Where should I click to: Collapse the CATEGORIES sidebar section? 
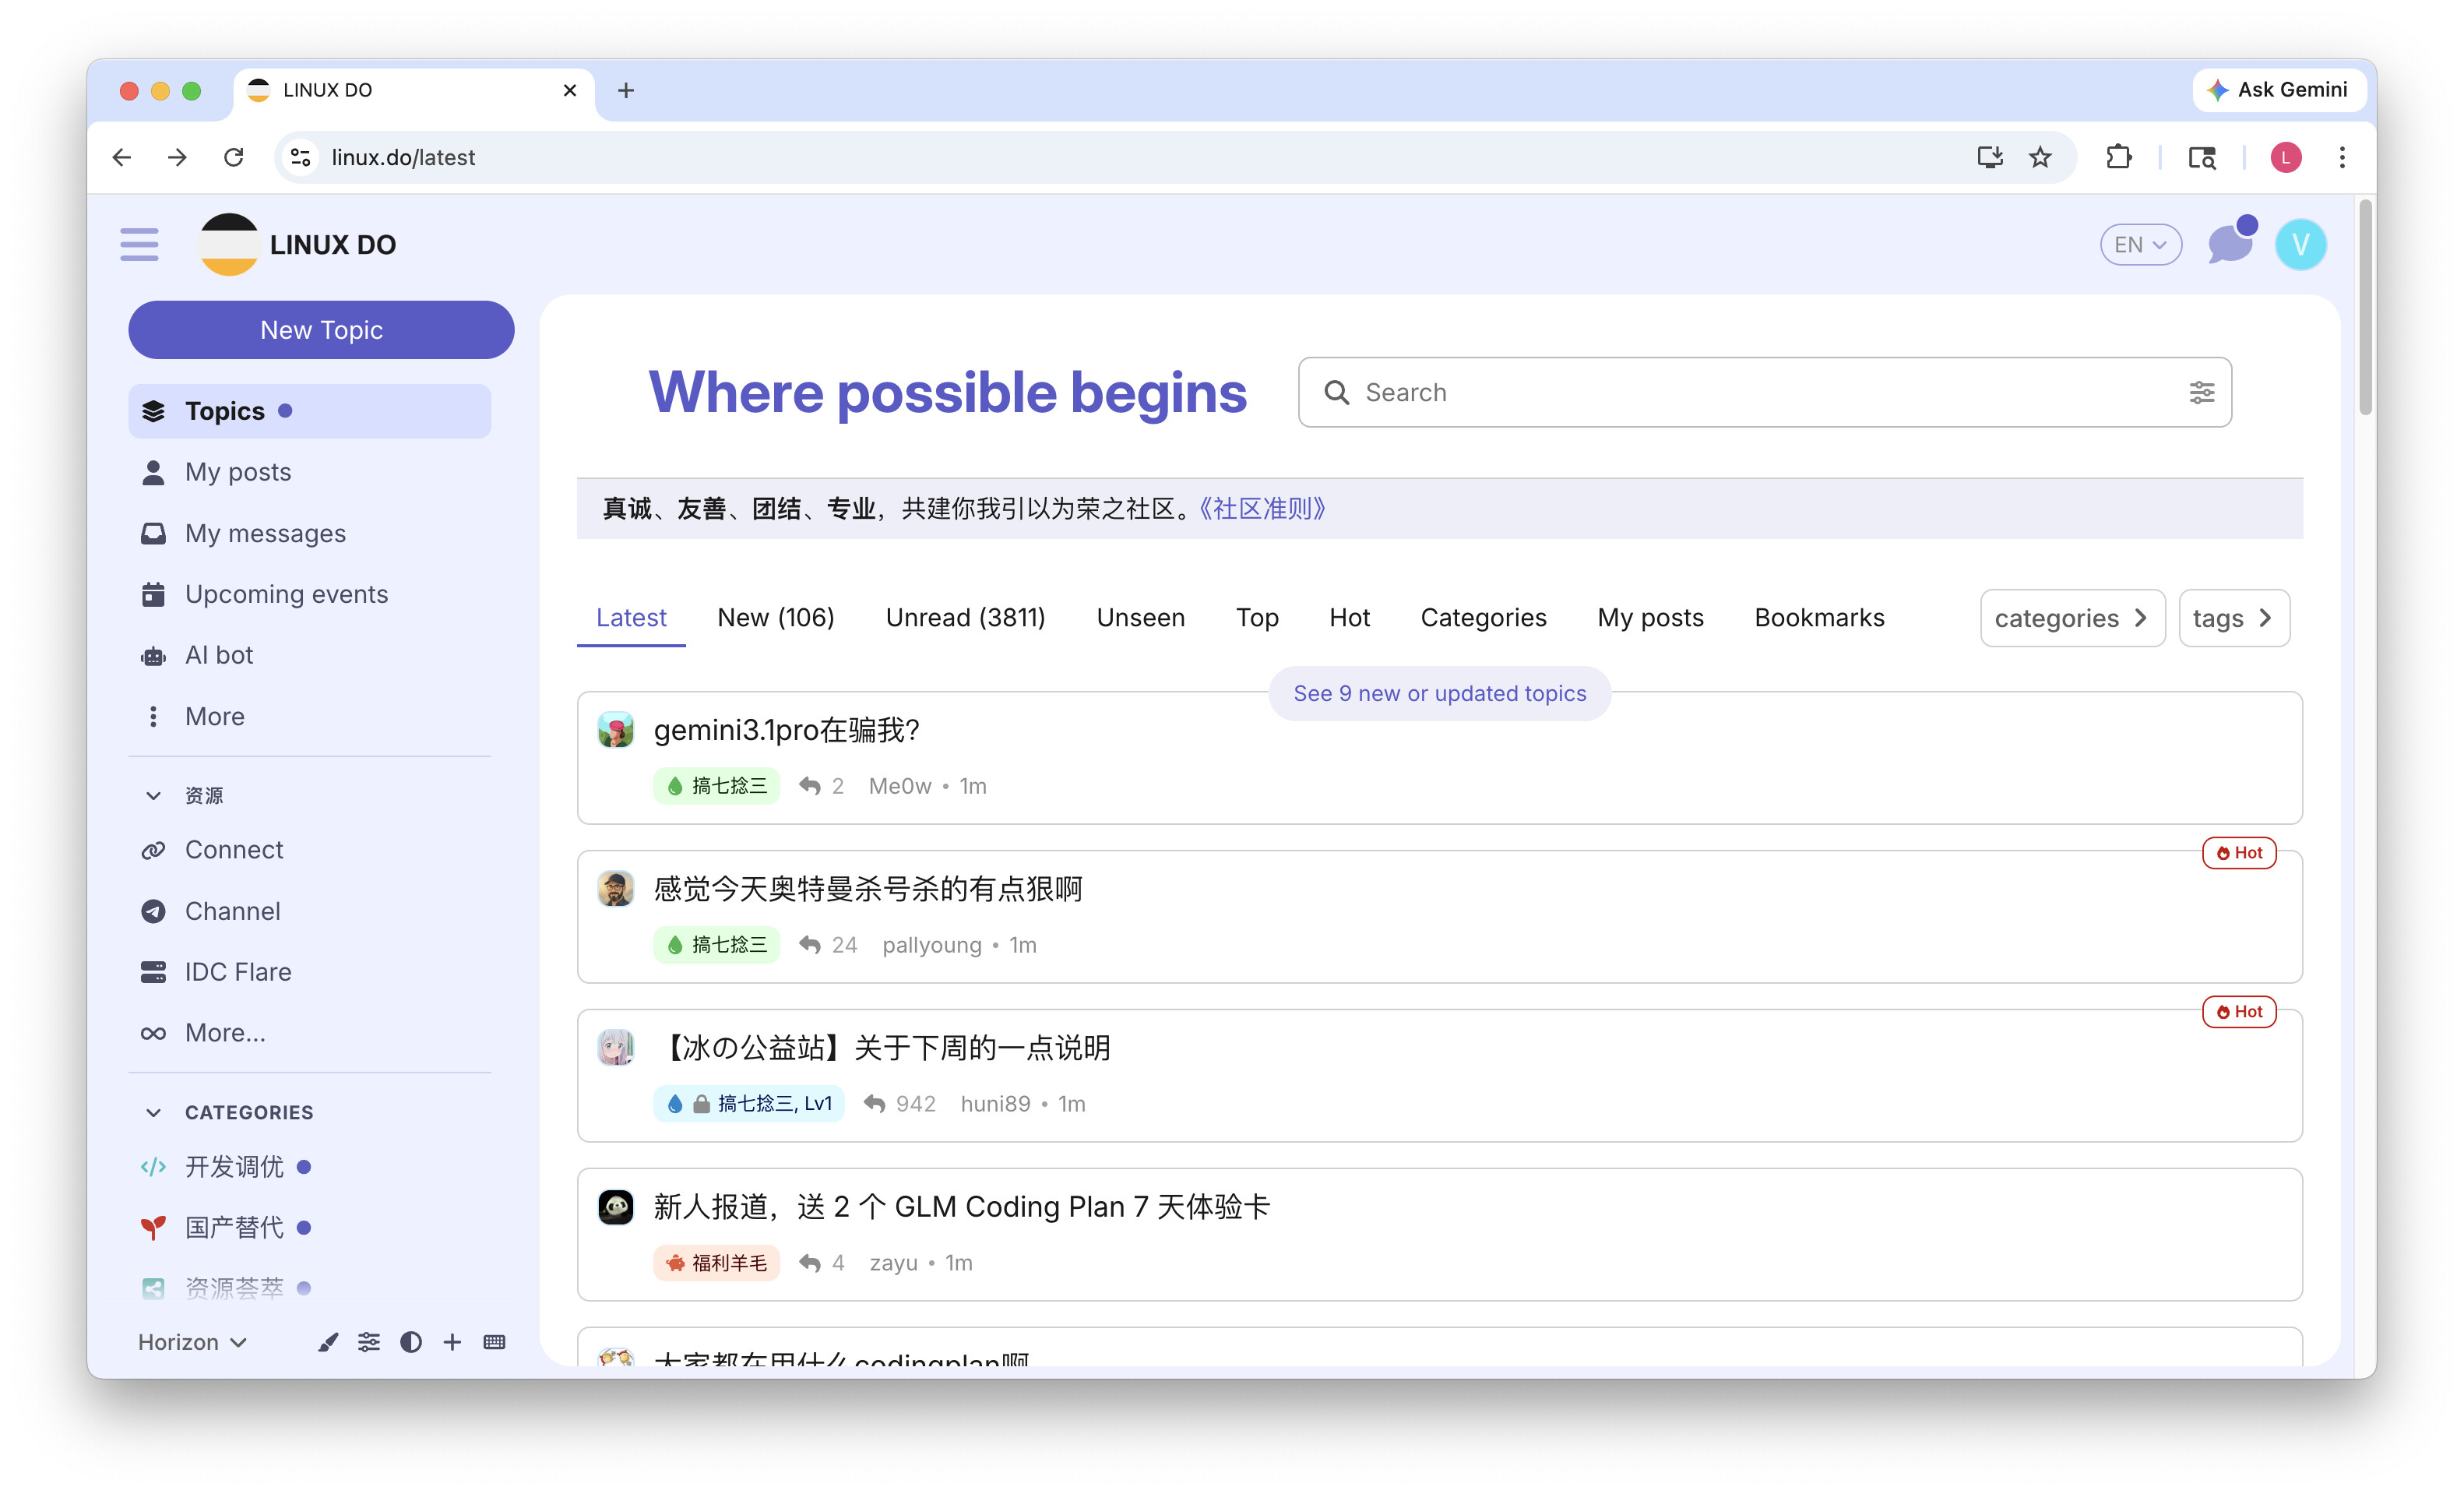click(153, 1112)
